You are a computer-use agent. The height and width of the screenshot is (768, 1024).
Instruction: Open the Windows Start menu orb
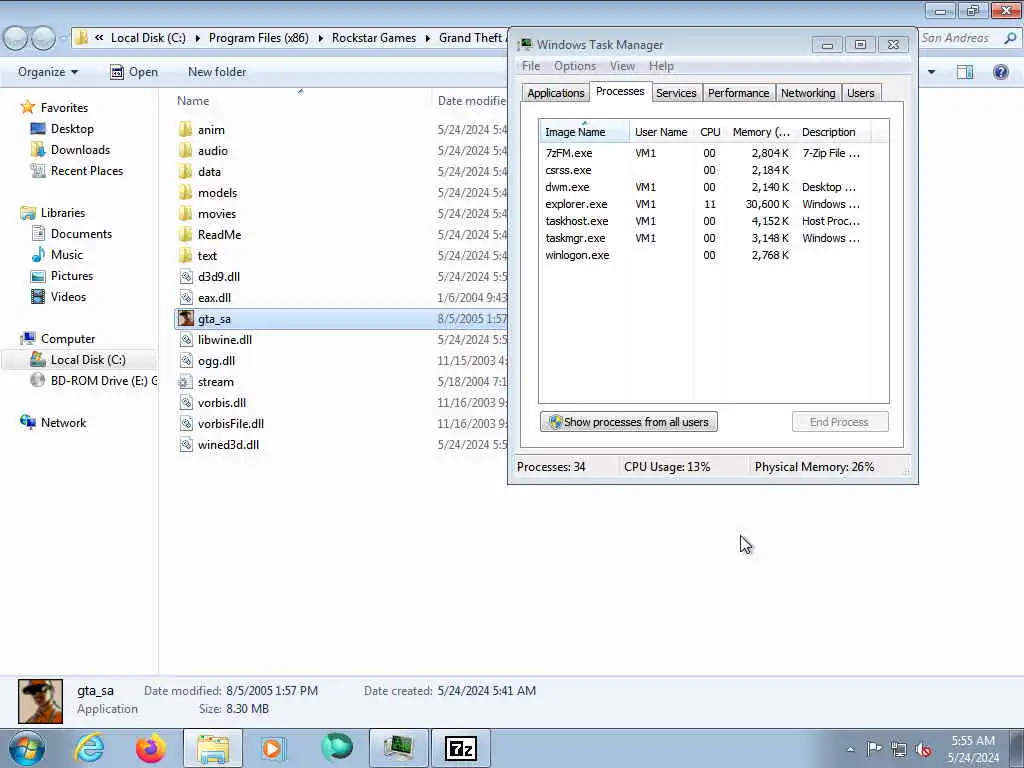click(x=27, y=748)
